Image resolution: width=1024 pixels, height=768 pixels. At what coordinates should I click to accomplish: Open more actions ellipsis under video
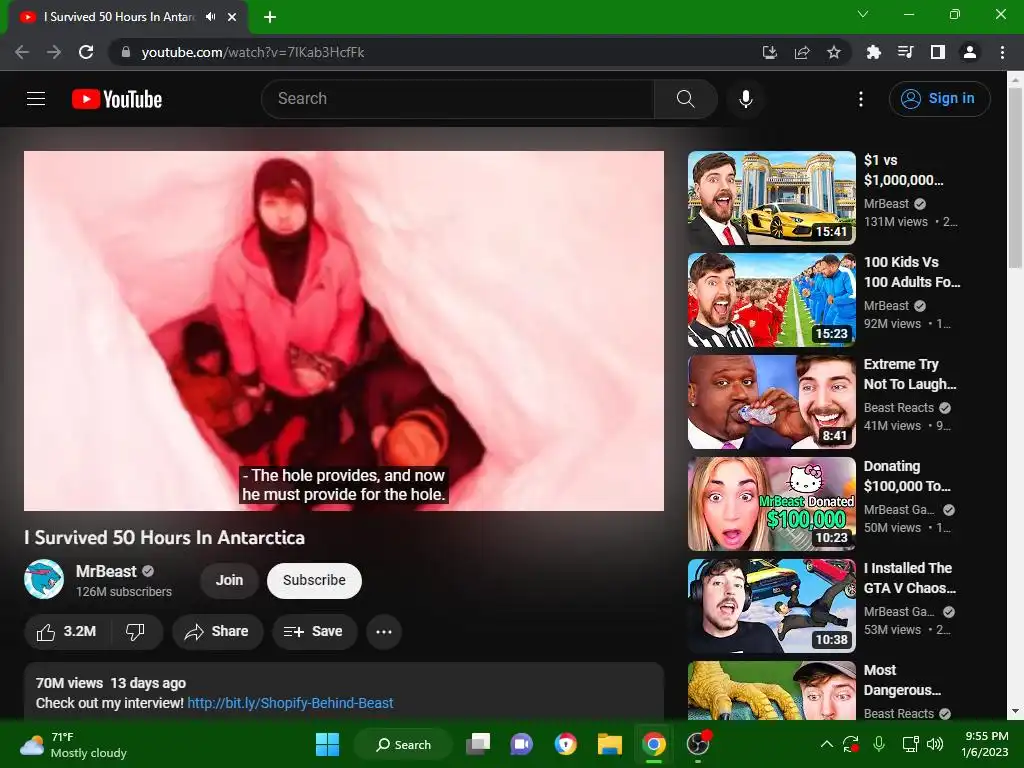[384, 632]
